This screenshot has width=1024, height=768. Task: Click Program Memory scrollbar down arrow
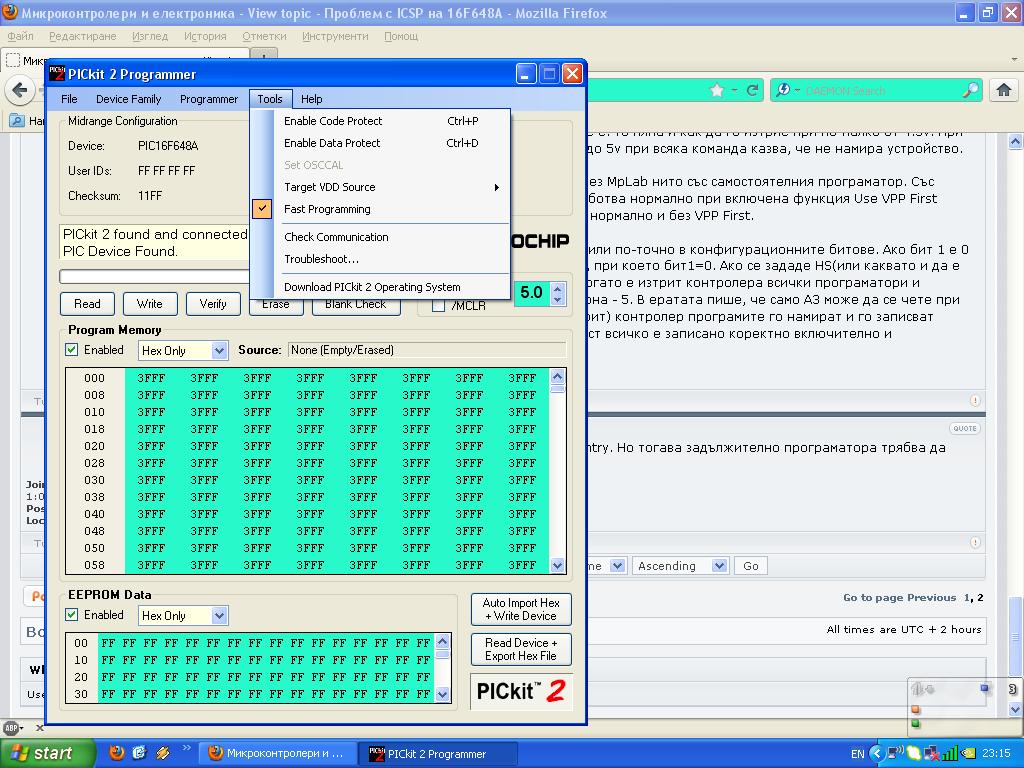[557, 566]
